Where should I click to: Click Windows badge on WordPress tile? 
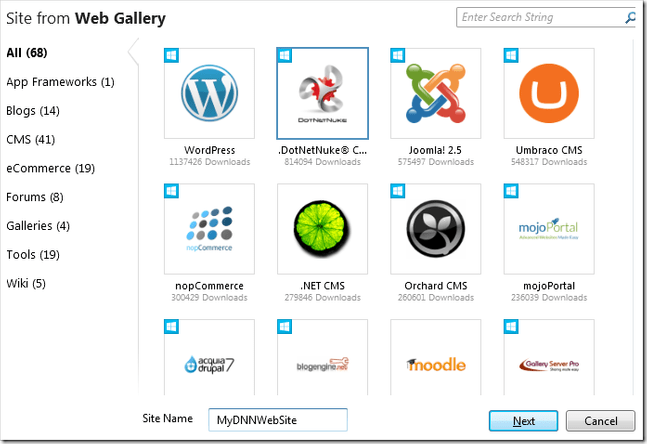pos(171,55)
